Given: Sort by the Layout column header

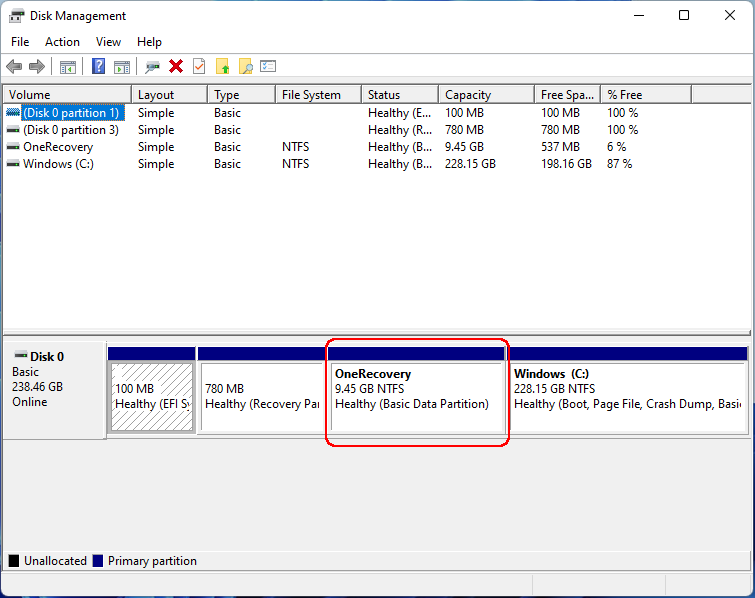Looking at the screenshot, I should coord(169,94).
